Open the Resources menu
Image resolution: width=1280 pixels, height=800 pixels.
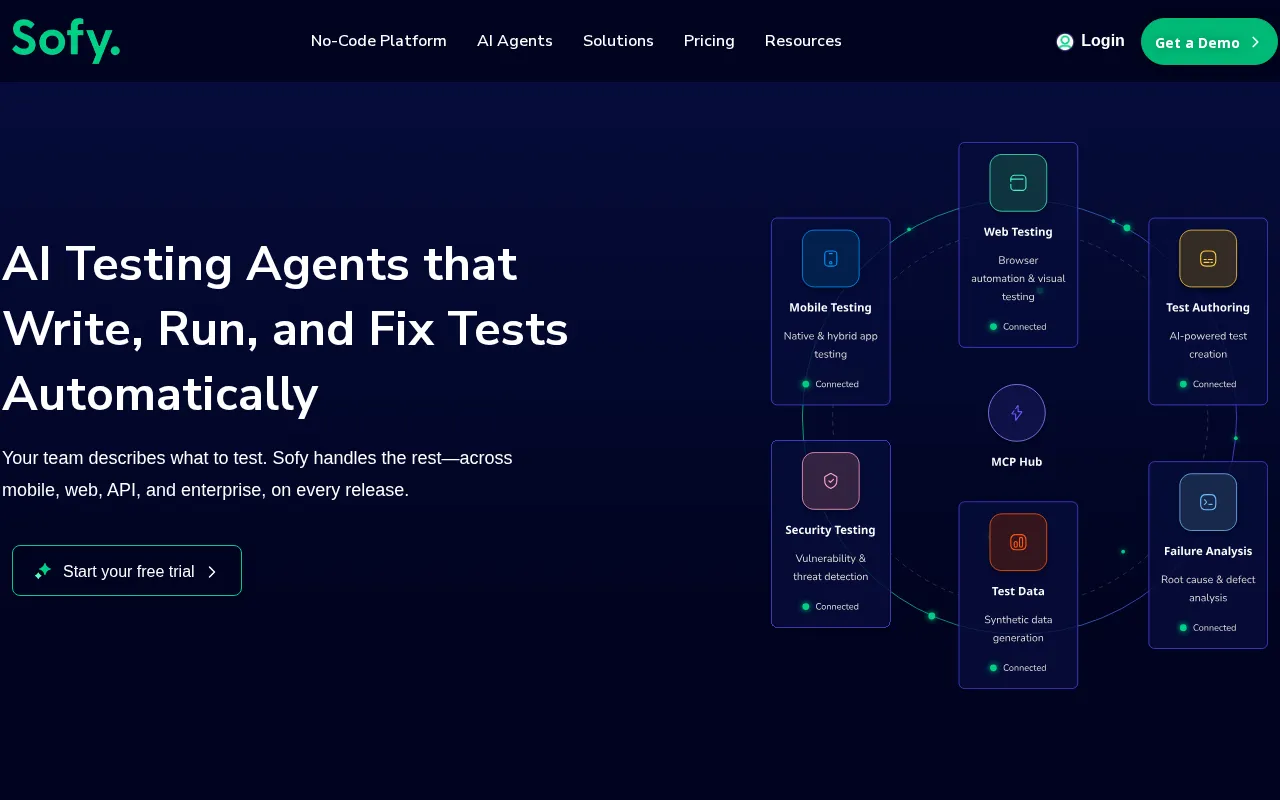803,41
